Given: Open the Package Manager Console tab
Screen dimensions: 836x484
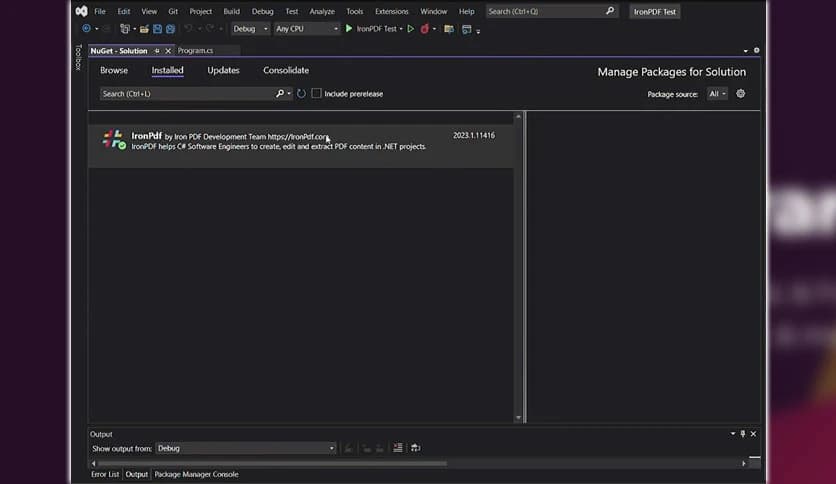Looking at the screenshot, I should point(196,474).
